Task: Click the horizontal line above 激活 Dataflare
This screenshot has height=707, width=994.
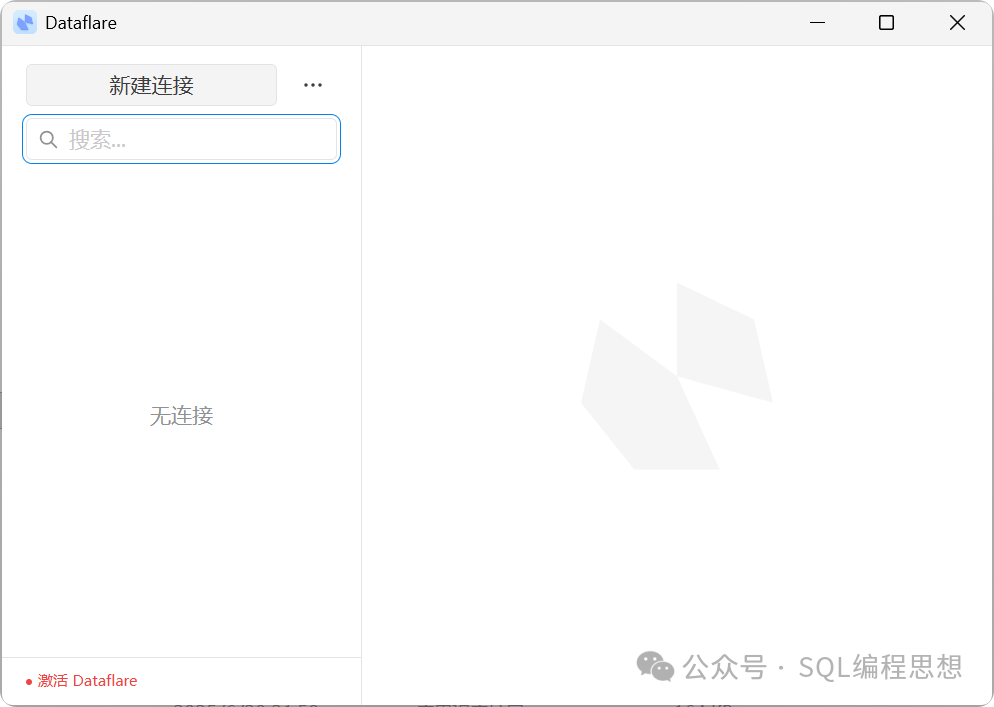Action: (181, 657)
